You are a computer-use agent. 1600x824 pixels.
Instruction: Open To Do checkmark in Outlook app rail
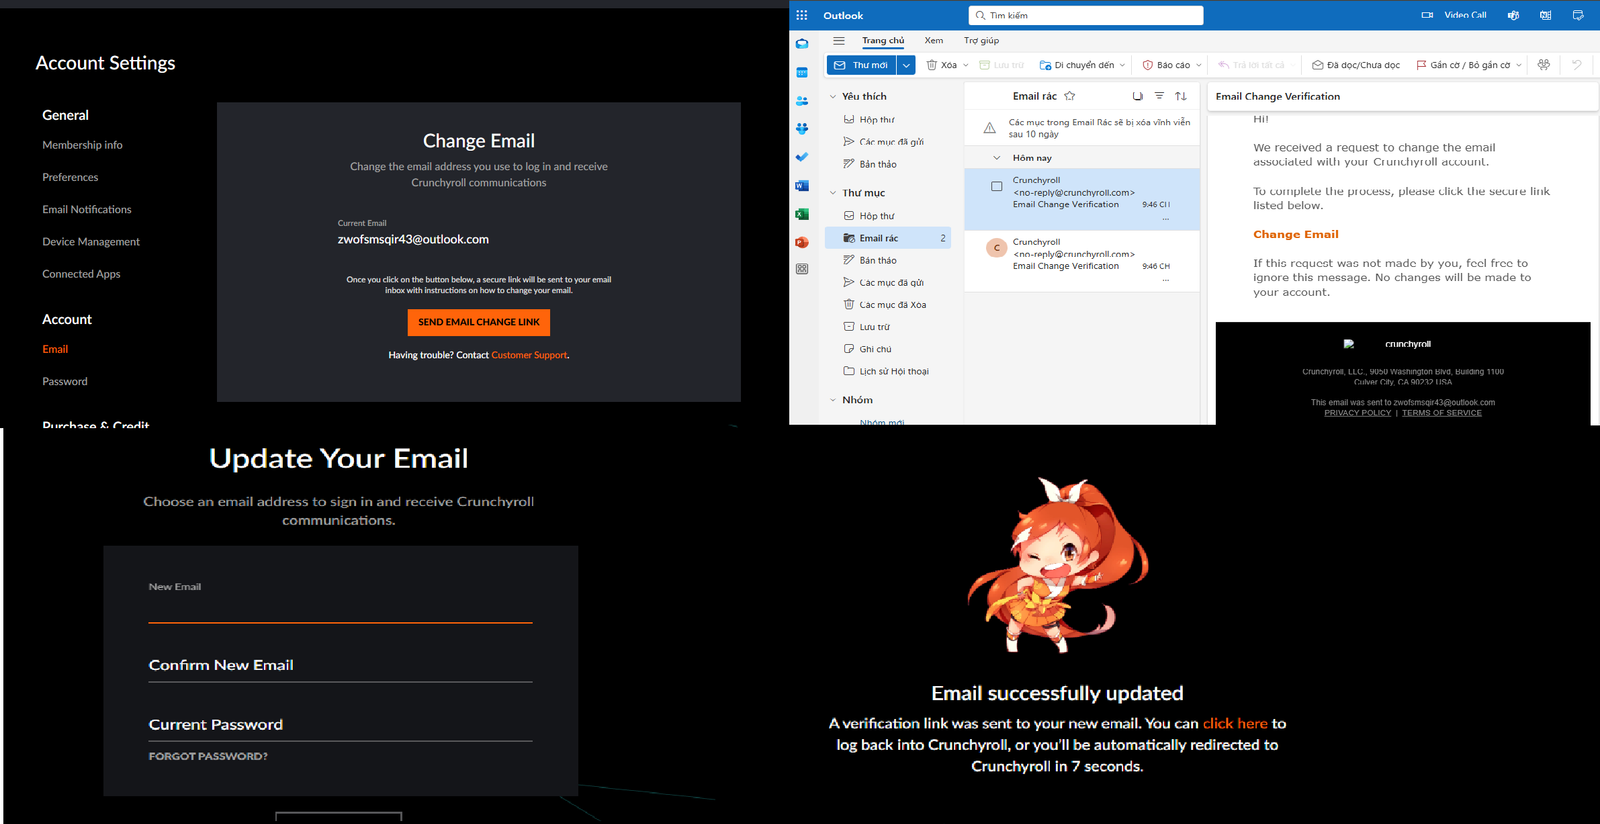tap(802, 157)
